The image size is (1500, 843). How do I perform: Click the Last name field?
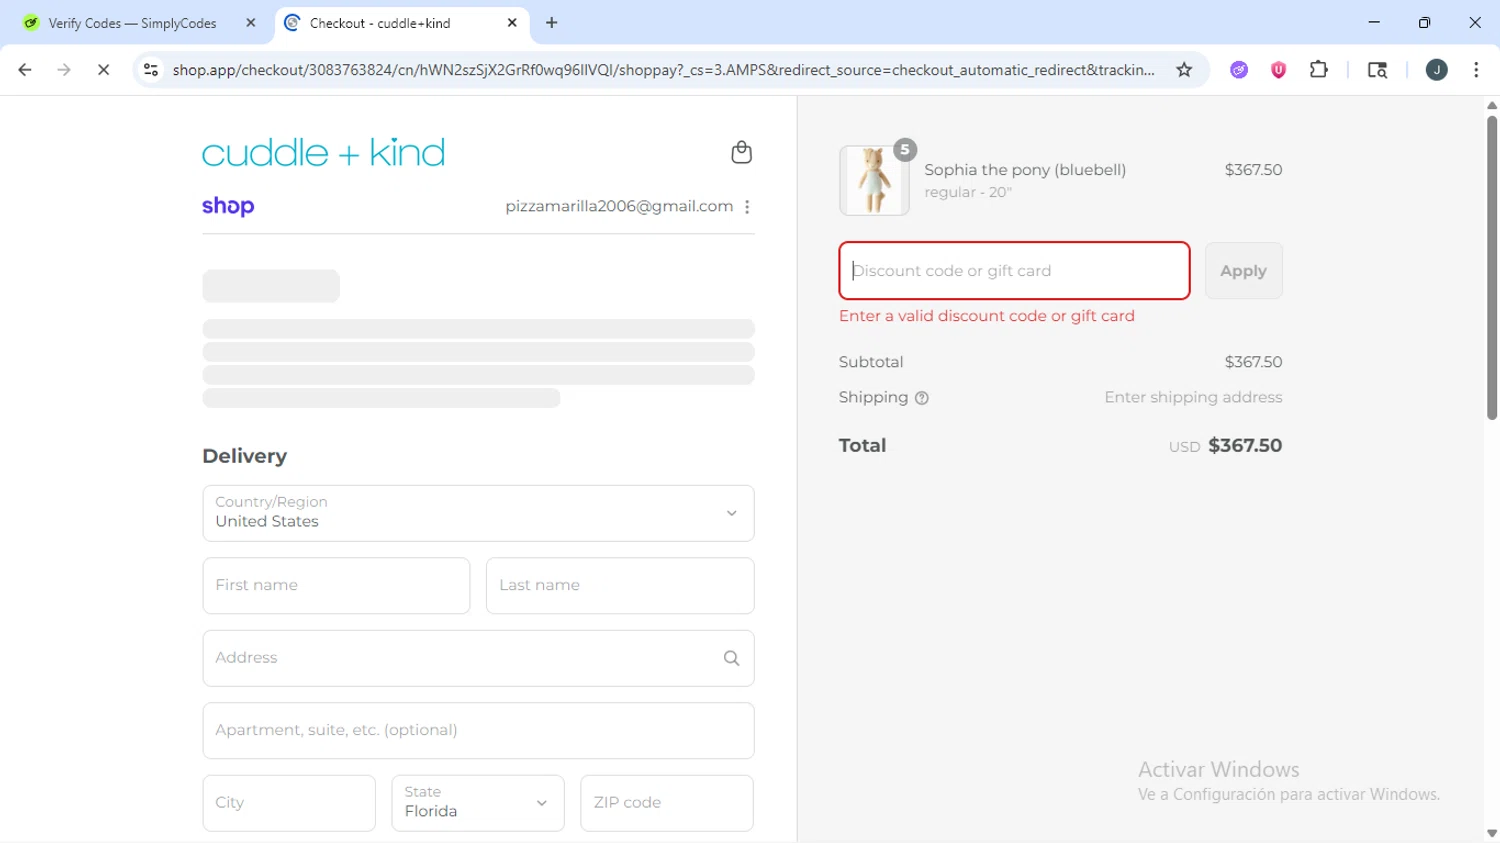tap(620, 586)
